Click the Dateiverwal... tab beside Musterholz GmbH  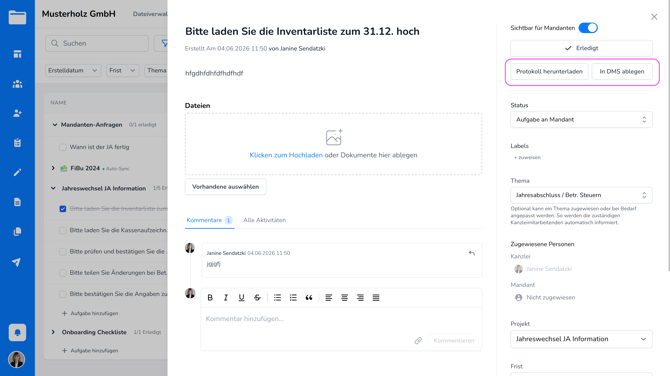150,14
